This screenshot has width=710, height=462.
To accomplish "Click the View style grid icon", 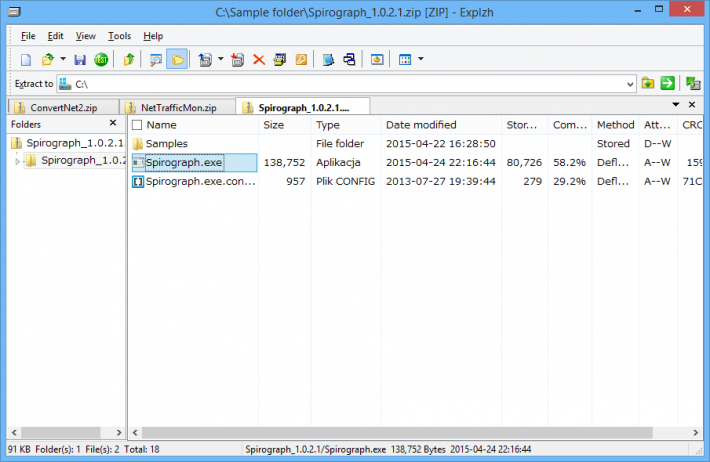I will click(x=405, y=59).
